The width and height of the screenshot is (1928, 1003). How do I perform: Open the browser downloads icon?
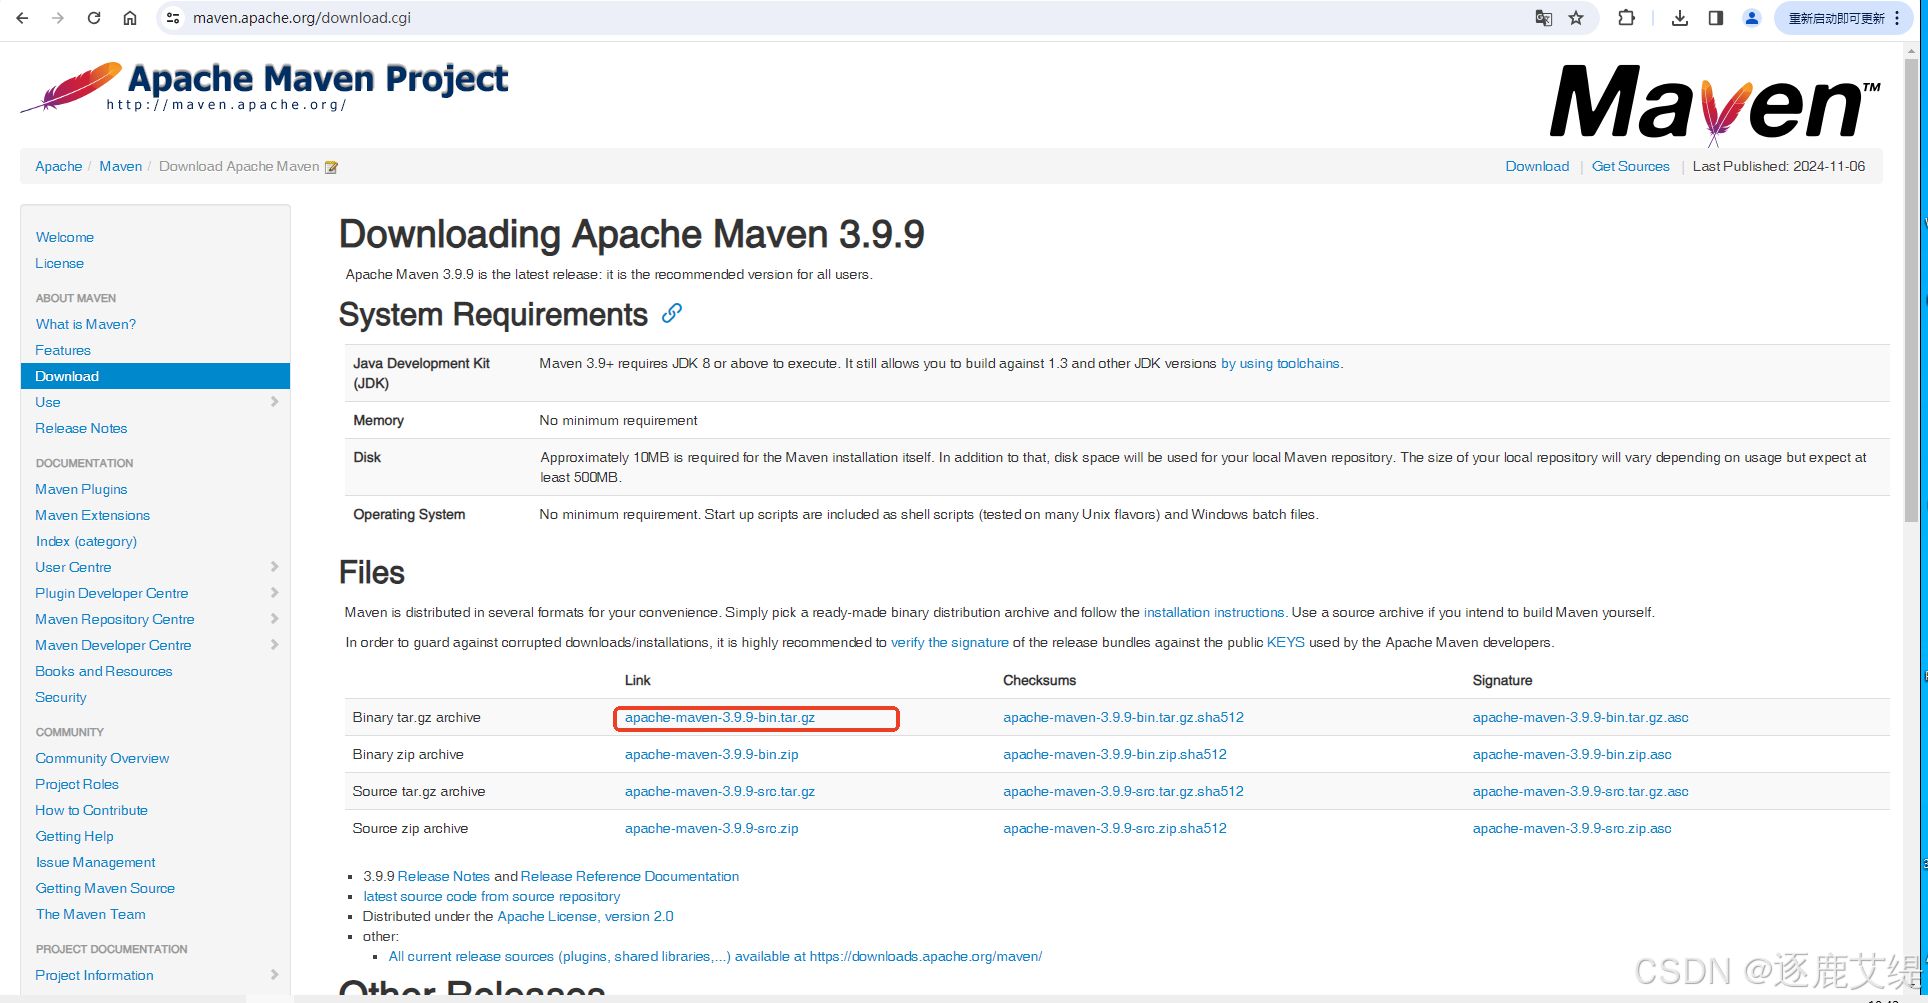tap(1680, 18)
